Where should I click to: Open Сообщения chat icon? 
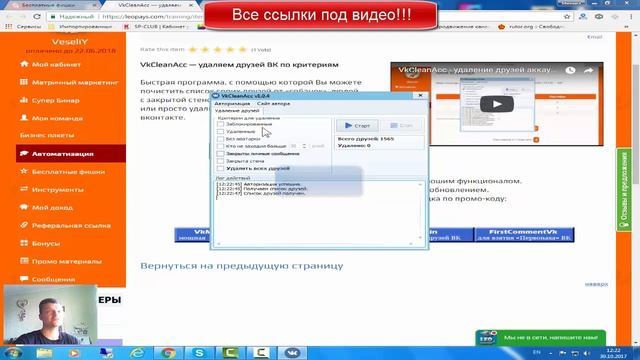24,279
